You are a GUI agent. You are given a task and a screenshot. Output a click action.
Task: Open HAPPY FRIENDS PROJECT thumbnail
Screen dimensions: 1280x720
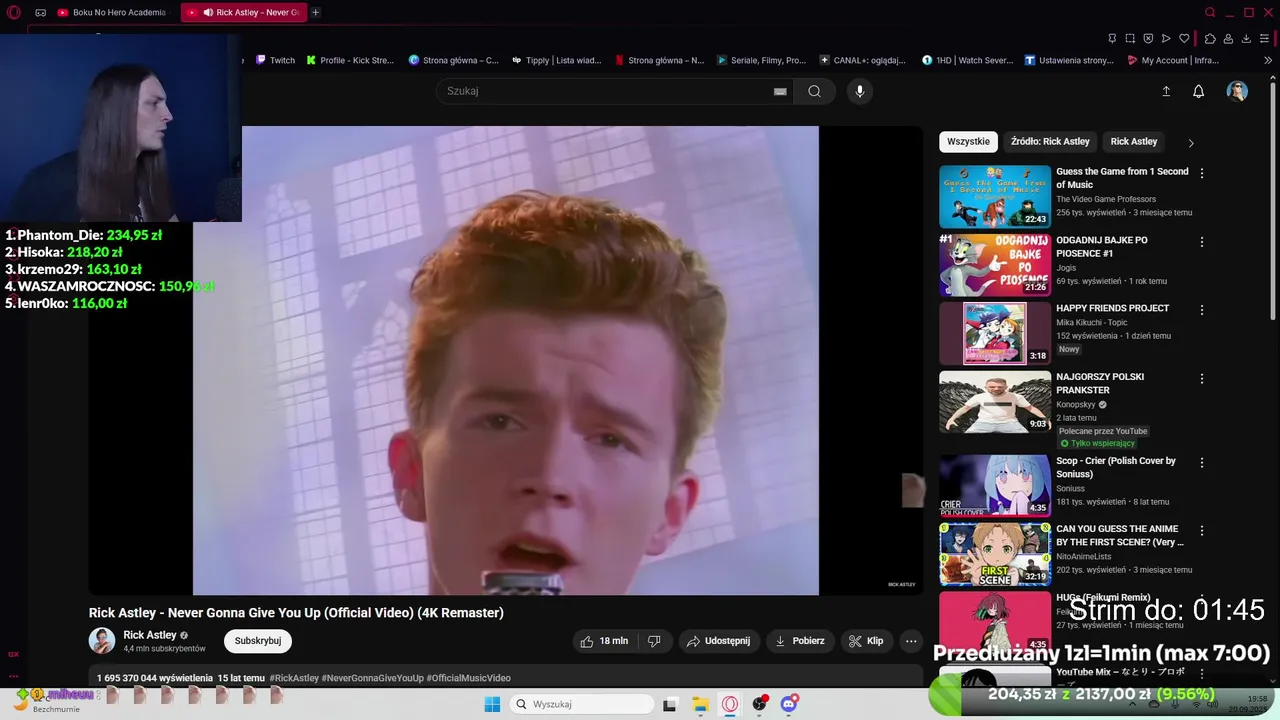(x=995, y=333)
